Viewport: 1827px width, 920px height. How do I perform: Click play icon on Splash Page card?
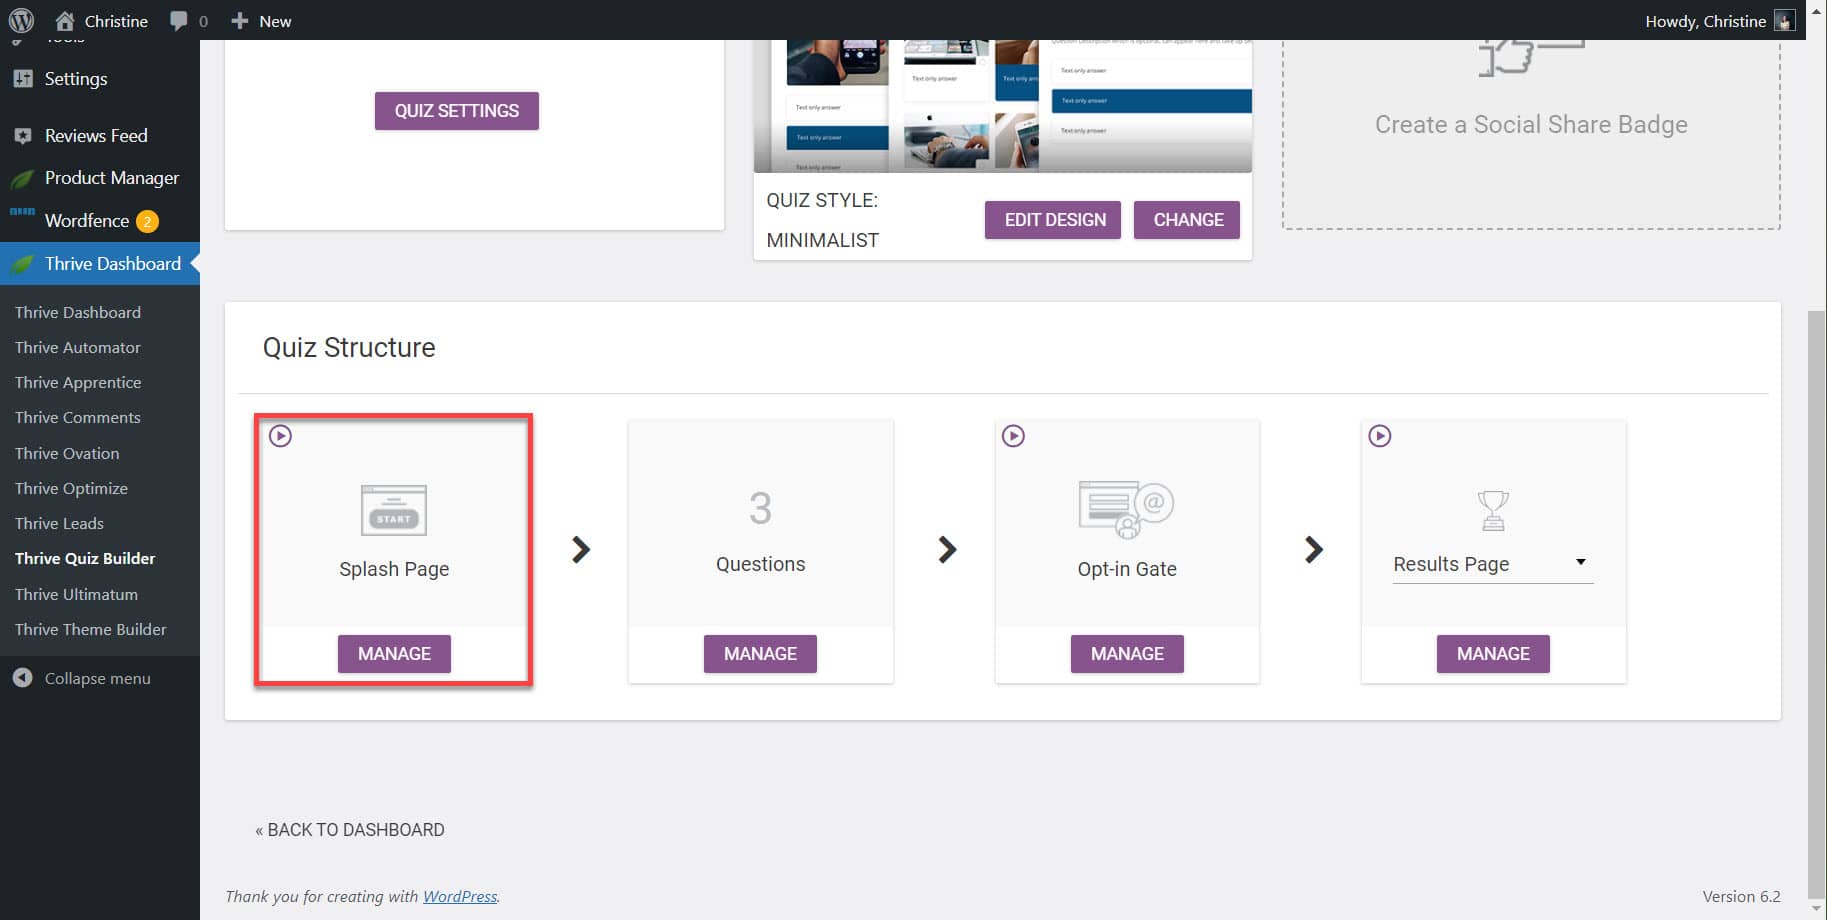[281, 436]
